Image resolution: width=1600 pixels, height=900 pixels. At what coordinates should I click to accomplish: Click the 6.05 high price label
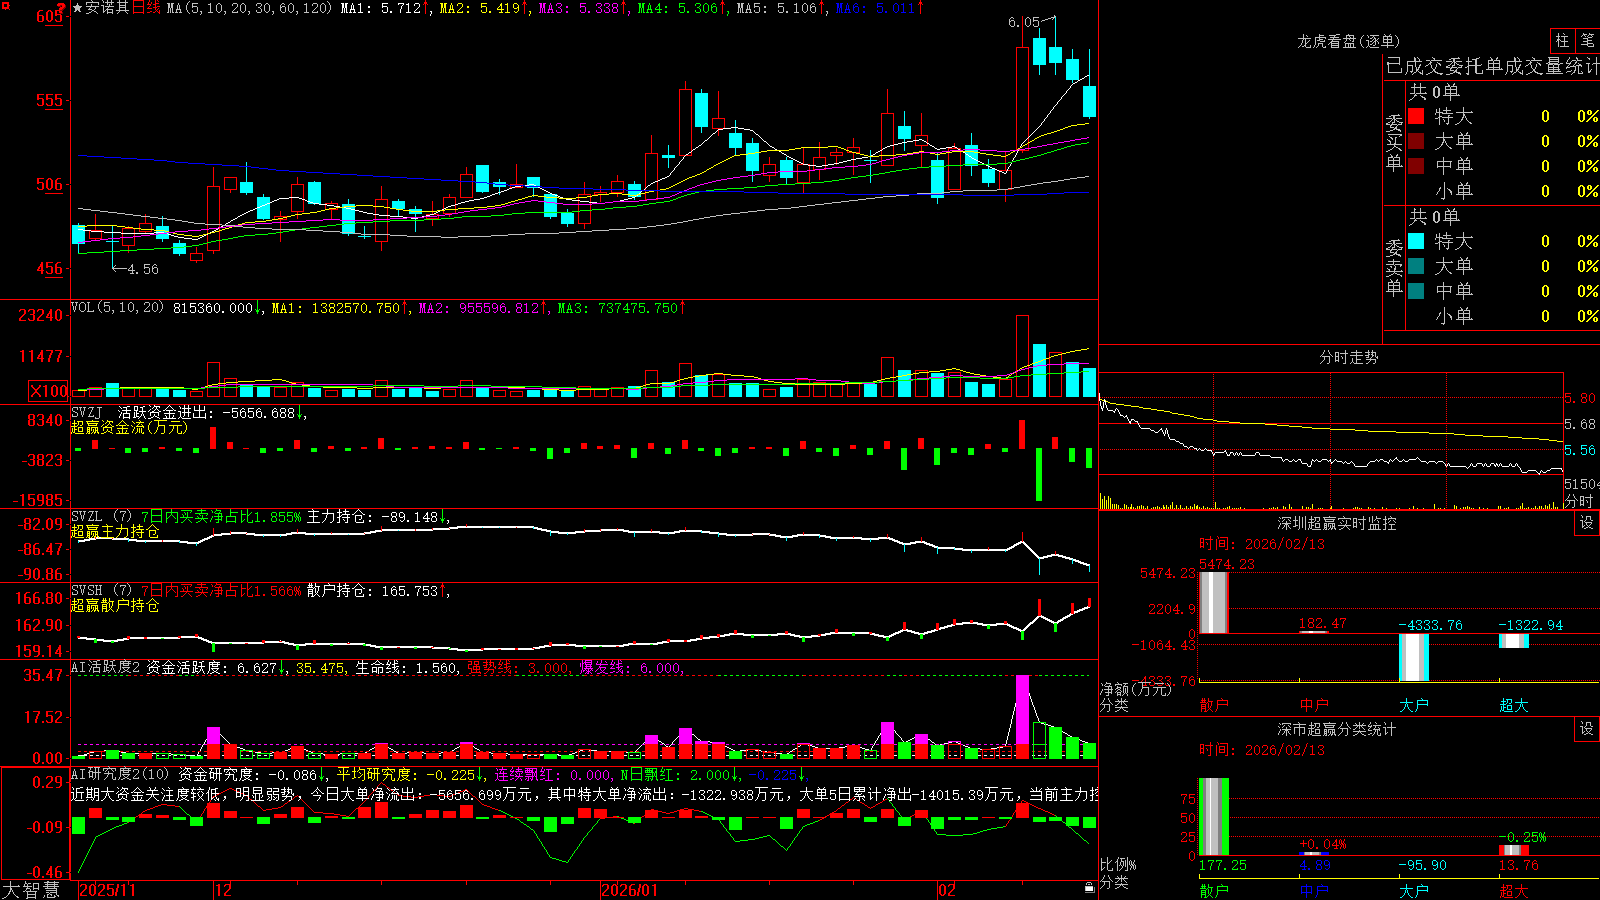click(1024, 22)
